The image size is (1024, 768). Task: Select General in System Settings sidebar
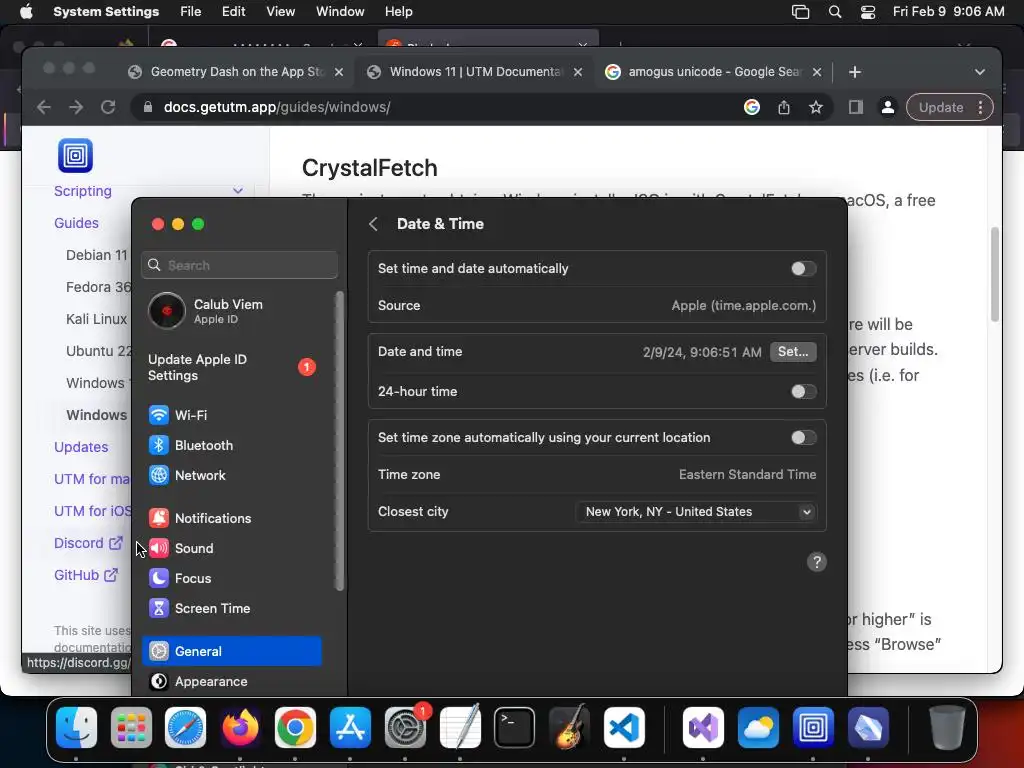[232, 651]
